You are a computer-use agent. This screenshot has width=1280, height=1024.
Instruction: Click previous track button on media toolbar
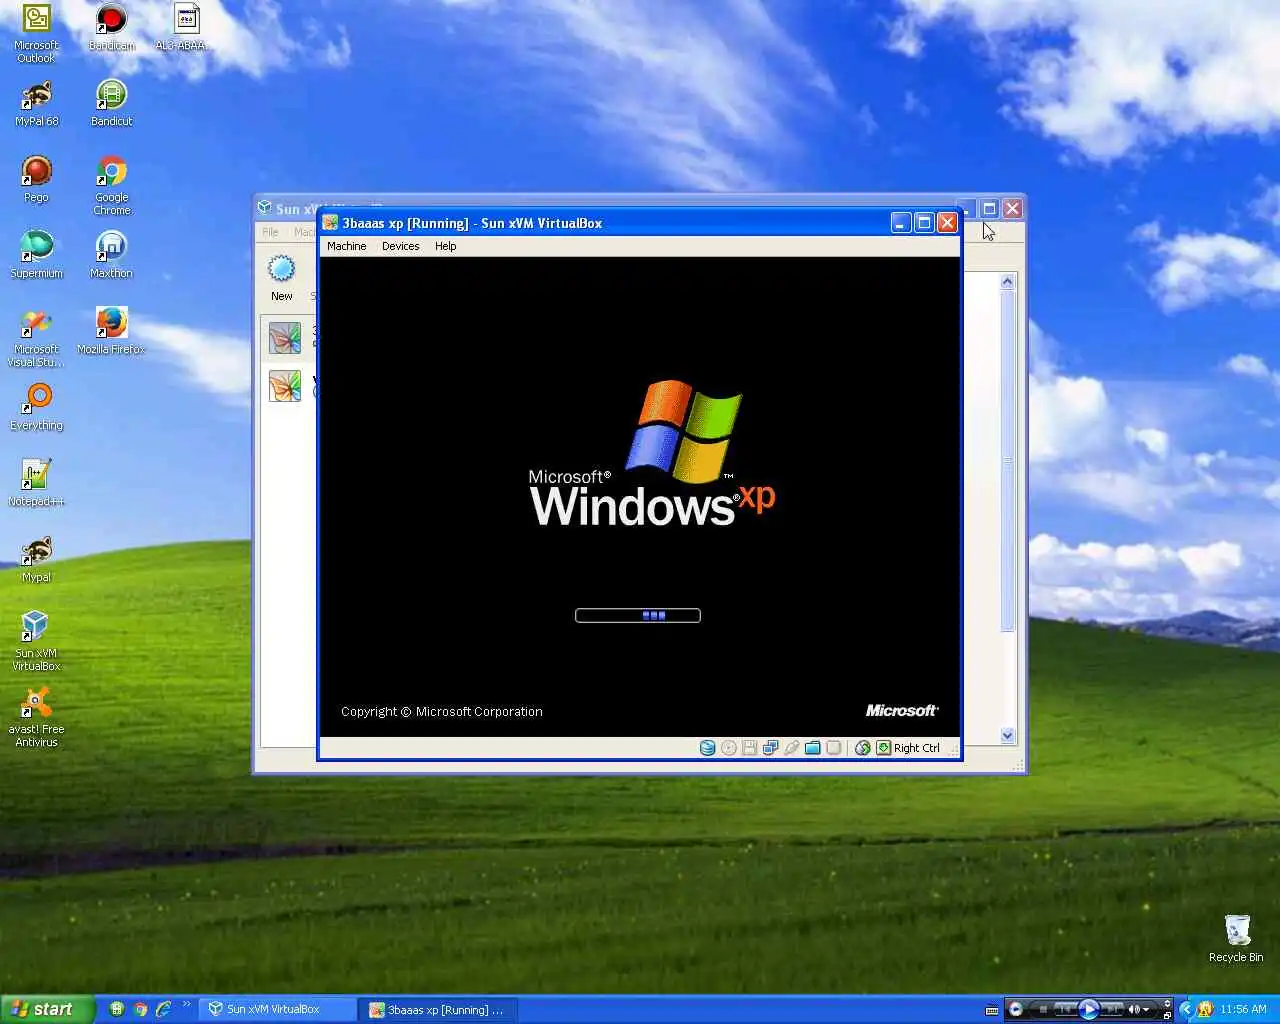click(x=1066, y=1009)
